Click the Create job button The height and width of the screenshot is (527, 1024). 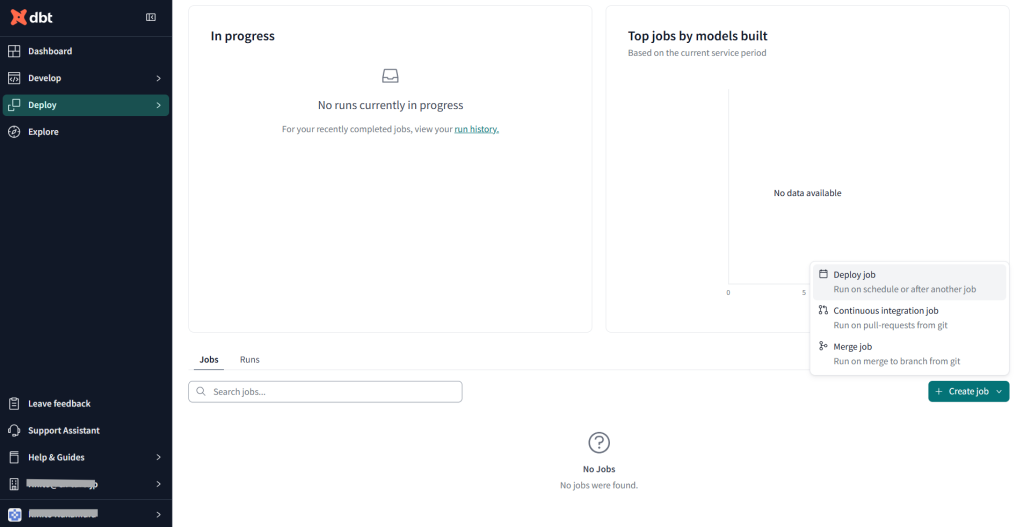click(x=961, y=392)
